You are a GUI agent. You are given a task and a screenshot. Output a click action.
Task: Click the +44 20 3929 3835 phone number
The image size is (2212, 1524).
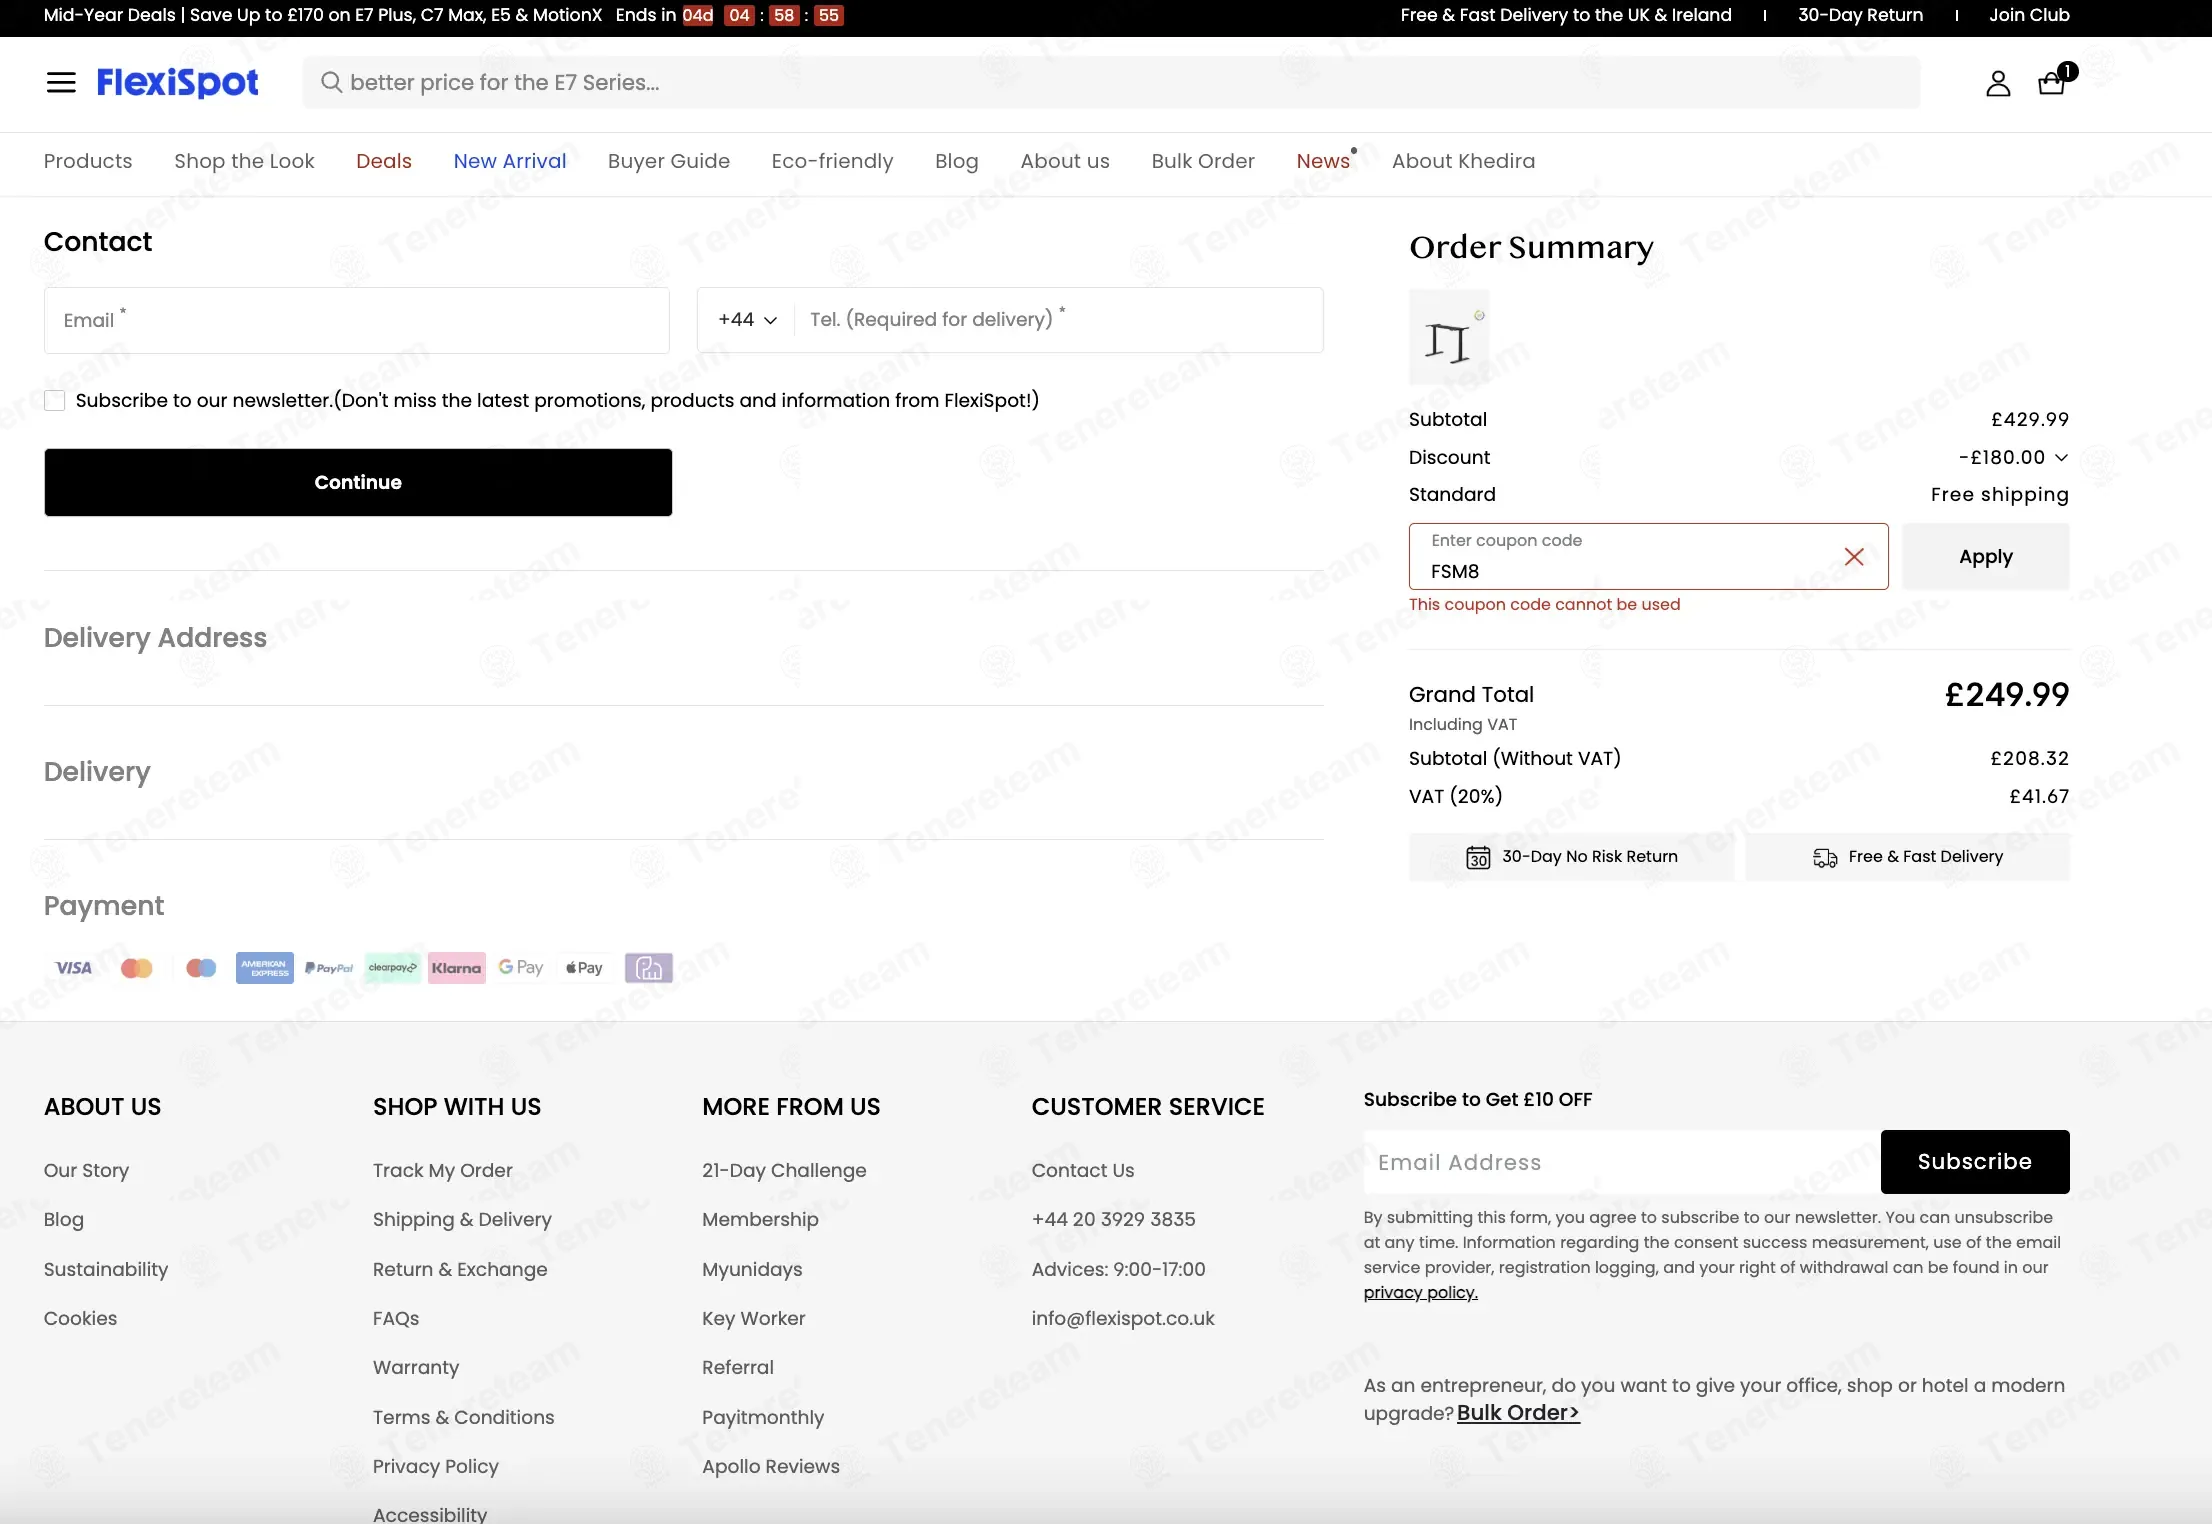(x=1113, y=1220)
